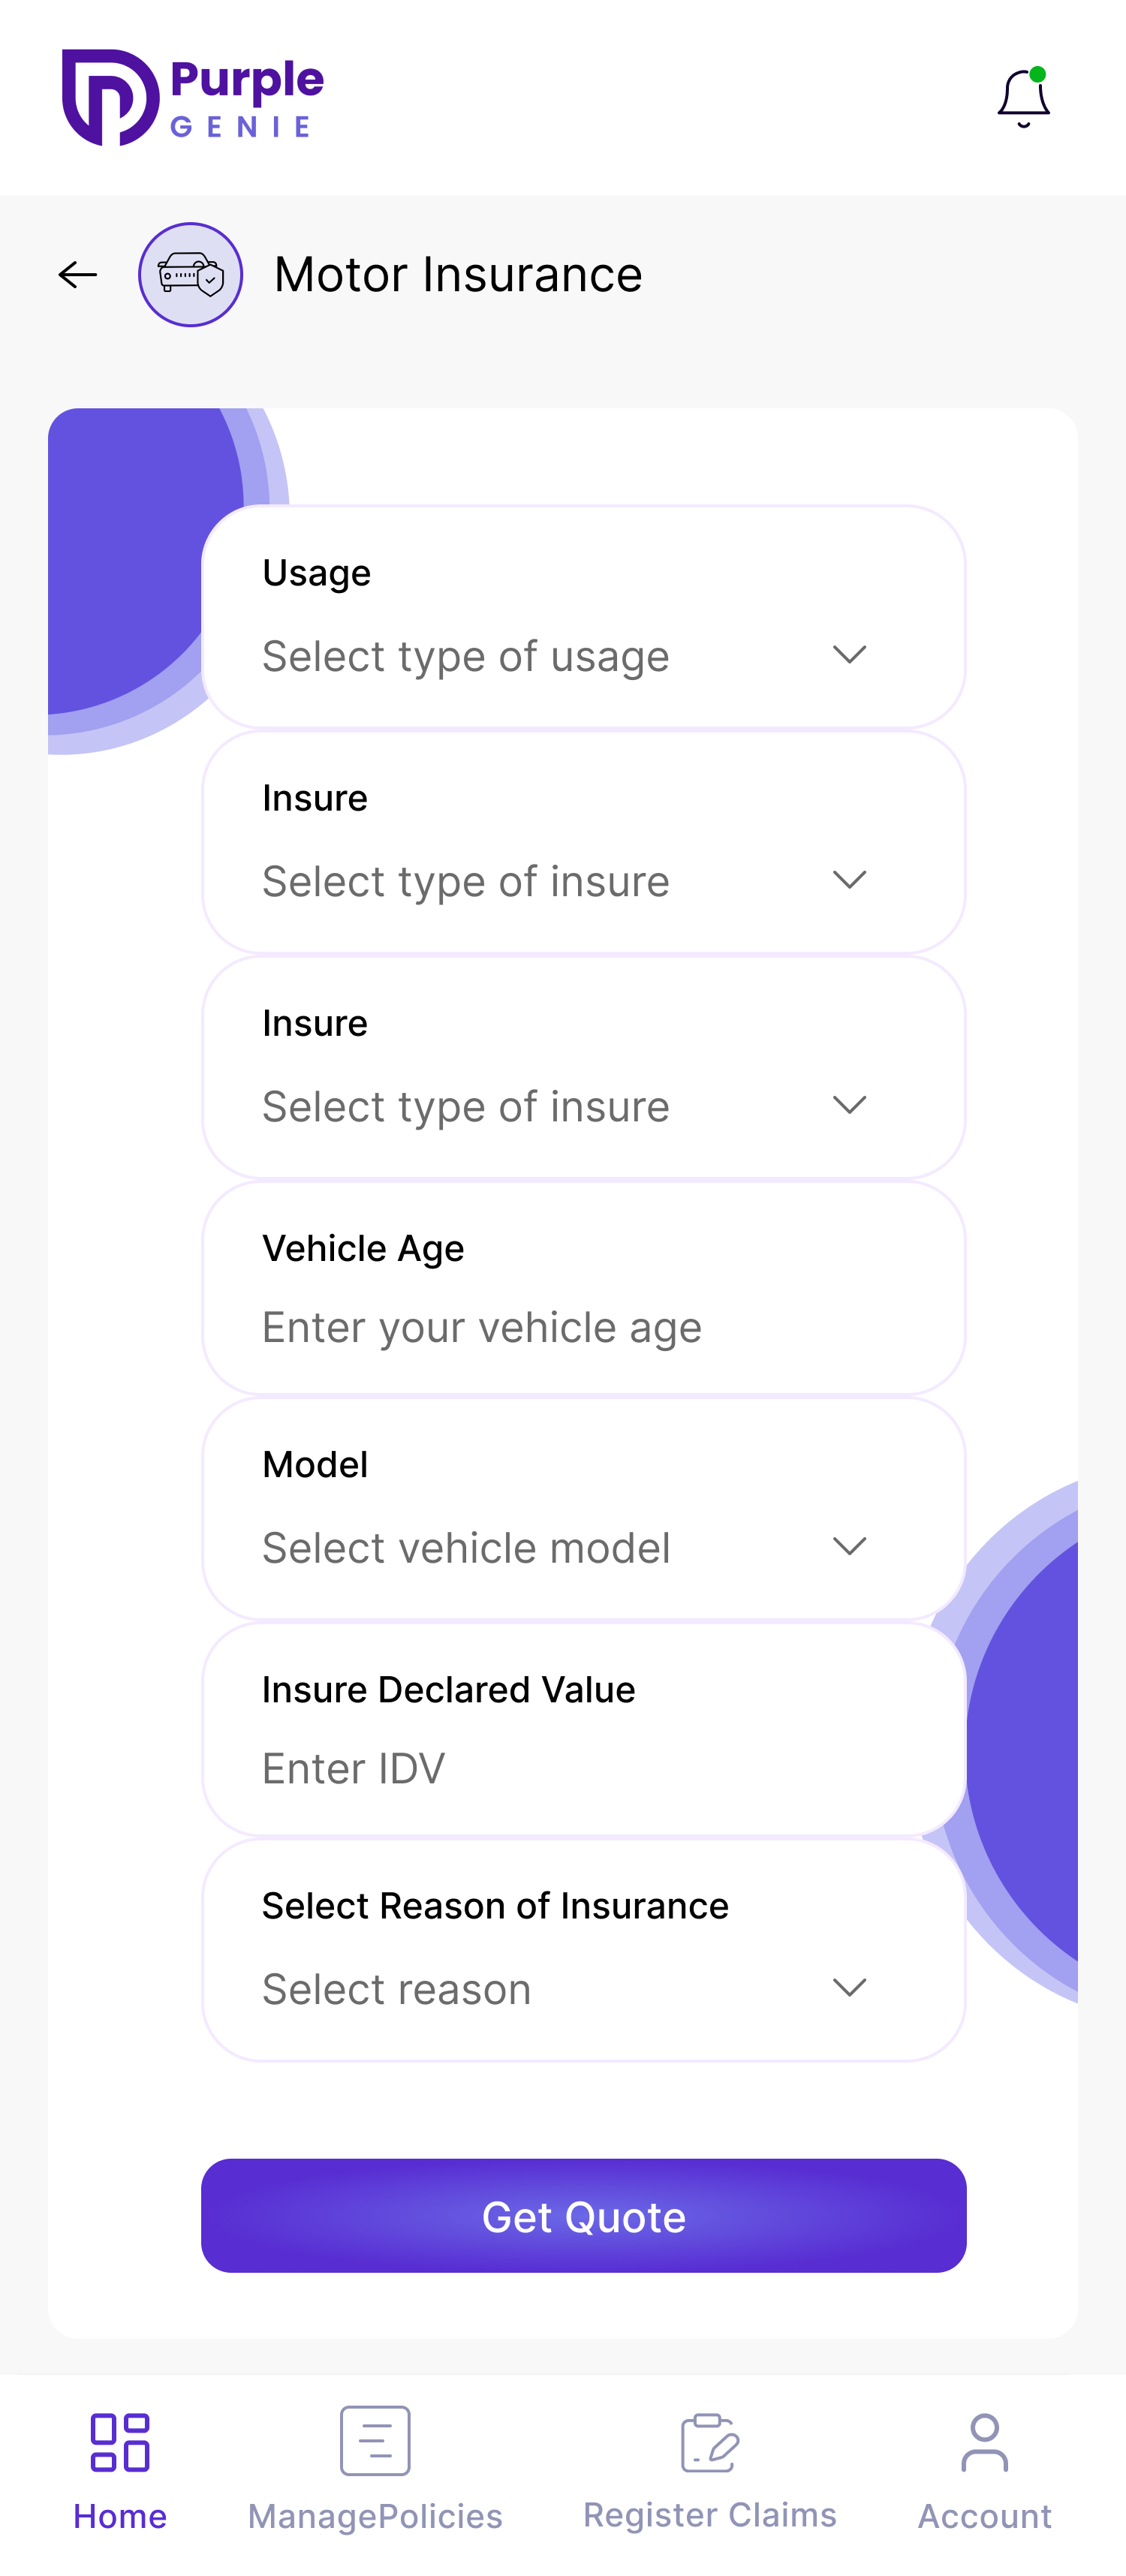
Task: Click the Vehicle Age input field
Action: pyautogui.click(x=564, y=1327)
